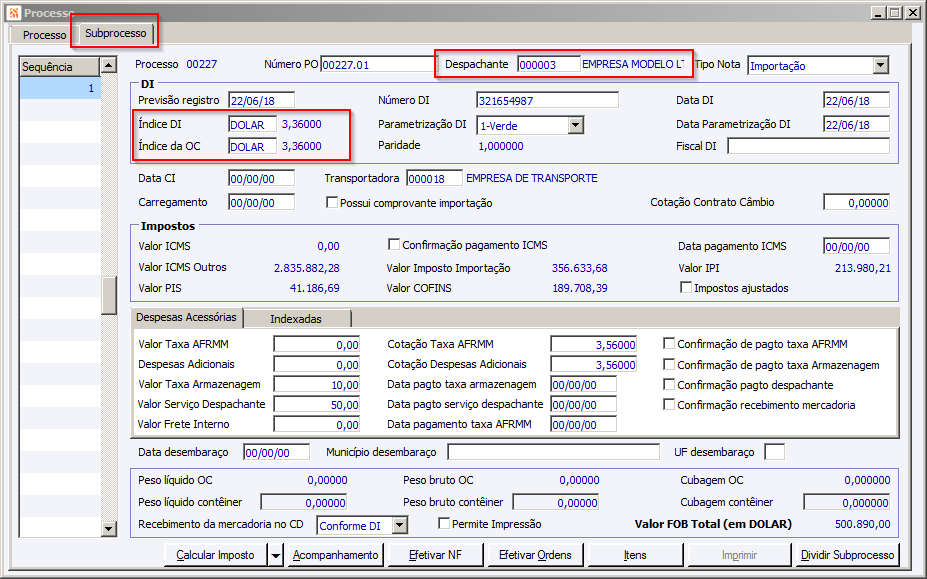Screen dimensions: 927x579
Task: Enable Confirmação pagamento ICMS checkbox
Action: tap(394, 244)
